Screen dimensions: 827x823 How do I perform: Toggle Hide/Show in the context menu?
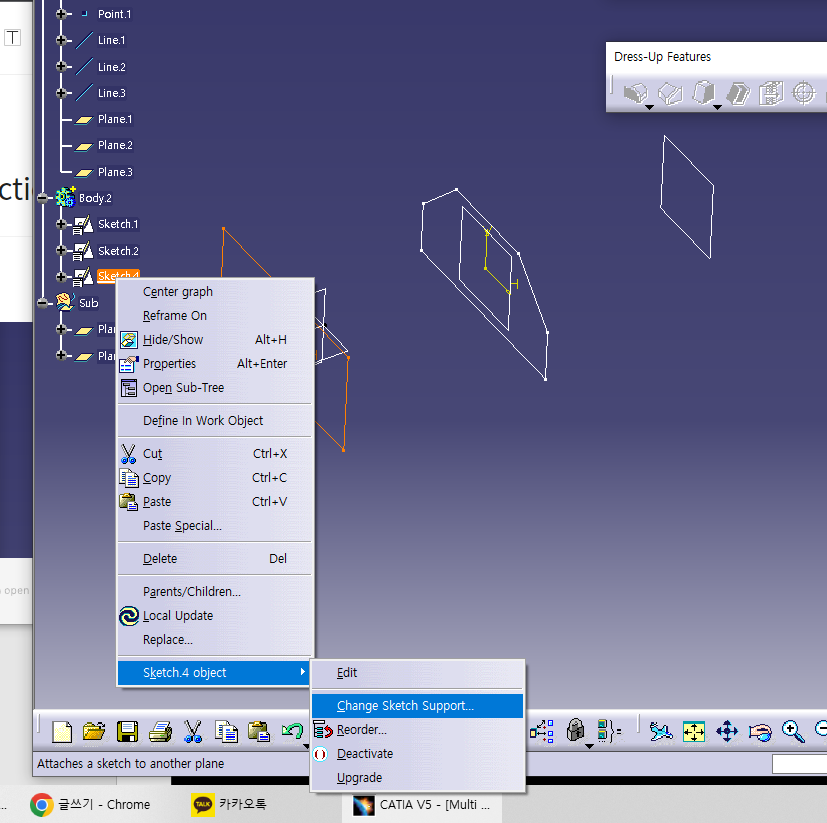[214, 340]
